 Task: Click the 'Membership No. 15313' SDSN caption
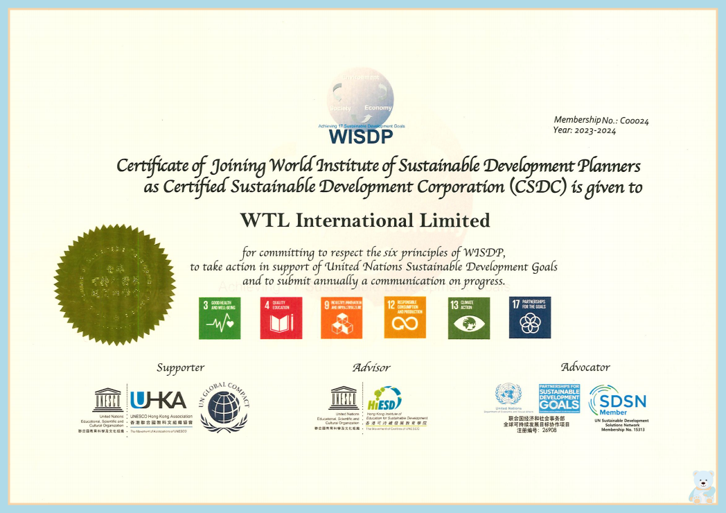click(623, 430)
